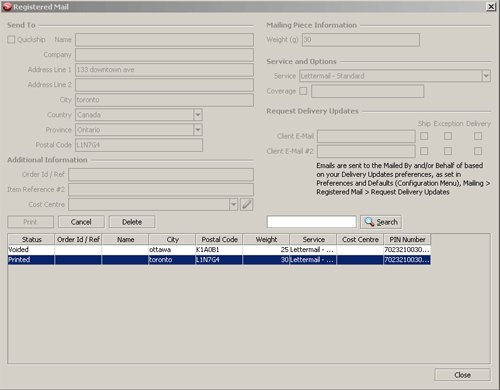Check Ship updates for Client E-Mail

(424, 136)
